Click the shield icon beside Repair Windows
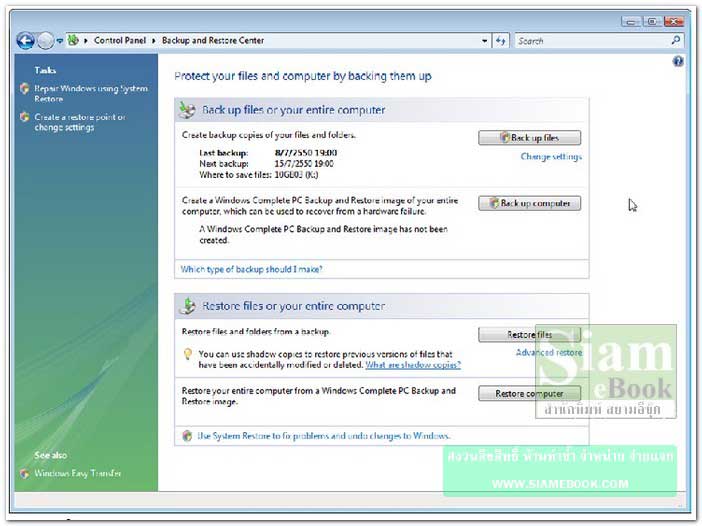702x526 pixels. [x=25, y=89]
